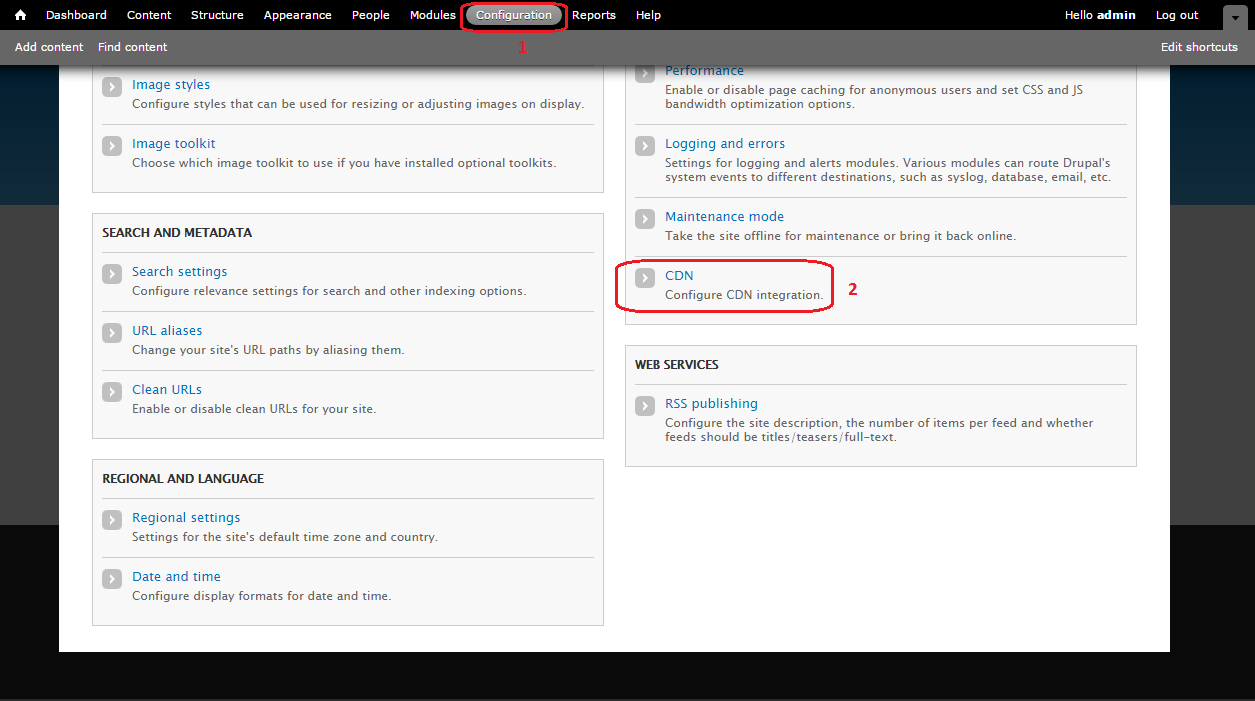The width and height of the screenshot is (1255, 701).
Task: Open RSS publishing settings
Action: [x=711, y=404]
